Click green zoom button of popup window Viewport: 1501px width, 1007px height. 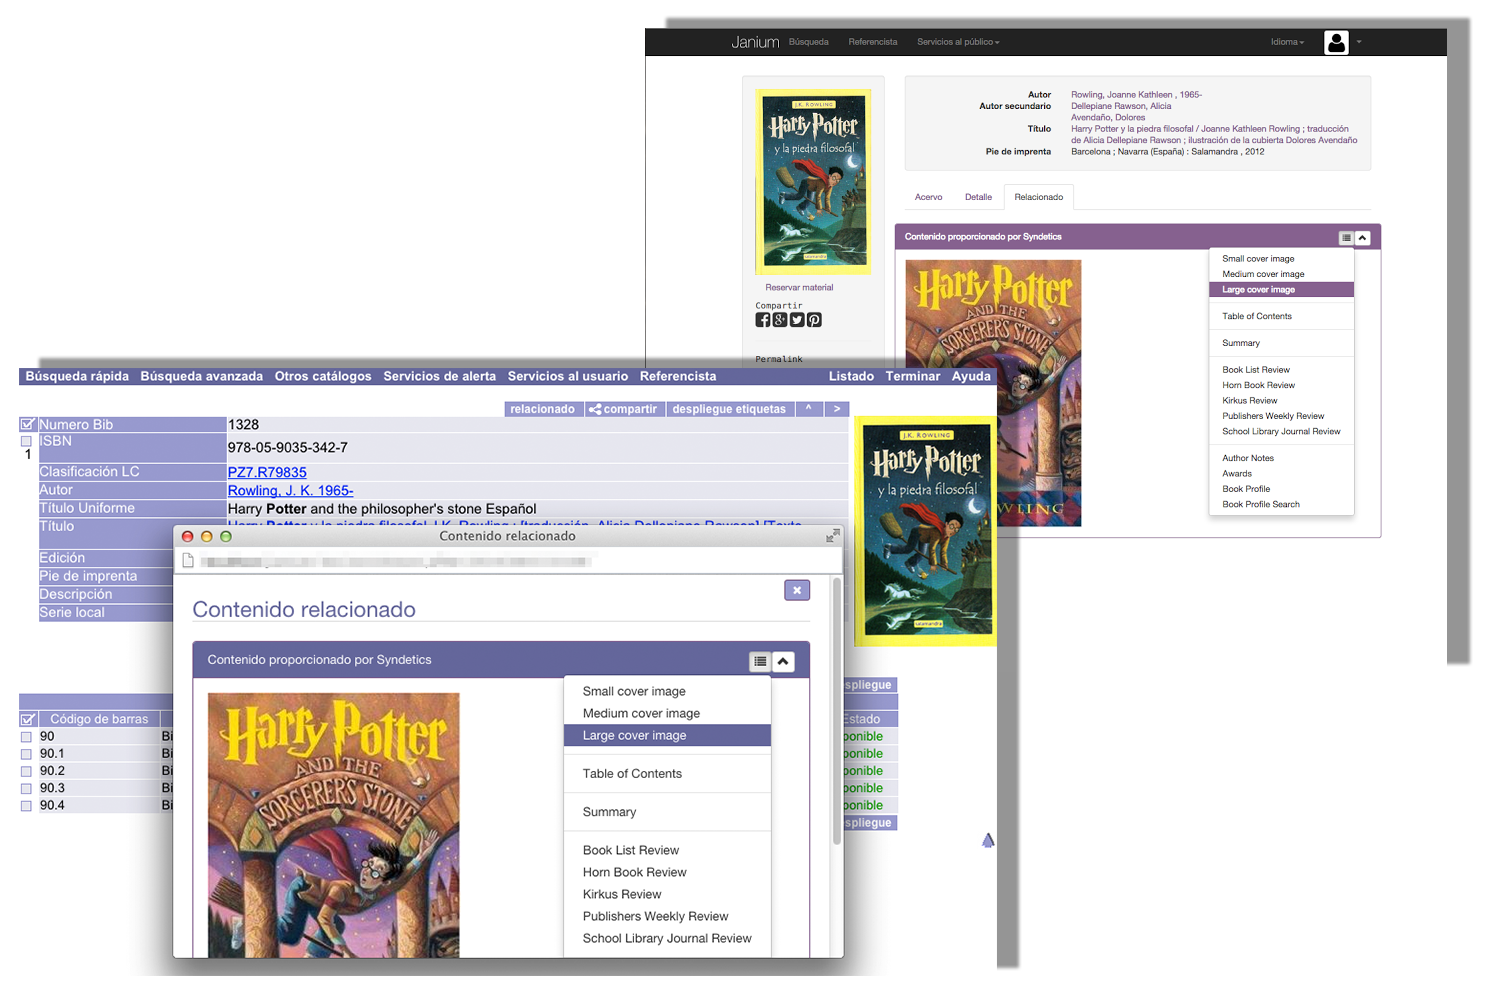[226, 537]
